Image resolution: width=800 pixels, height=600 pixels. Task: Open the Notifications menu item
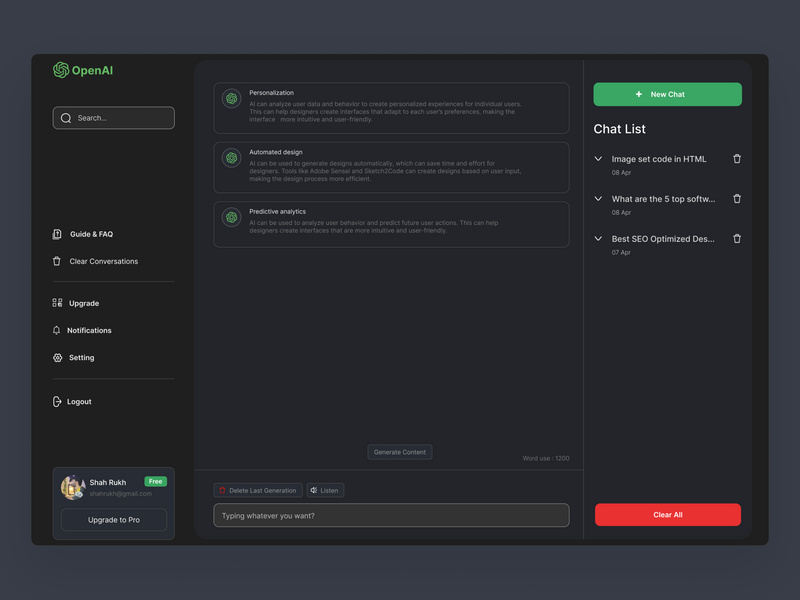coord(89,330)
